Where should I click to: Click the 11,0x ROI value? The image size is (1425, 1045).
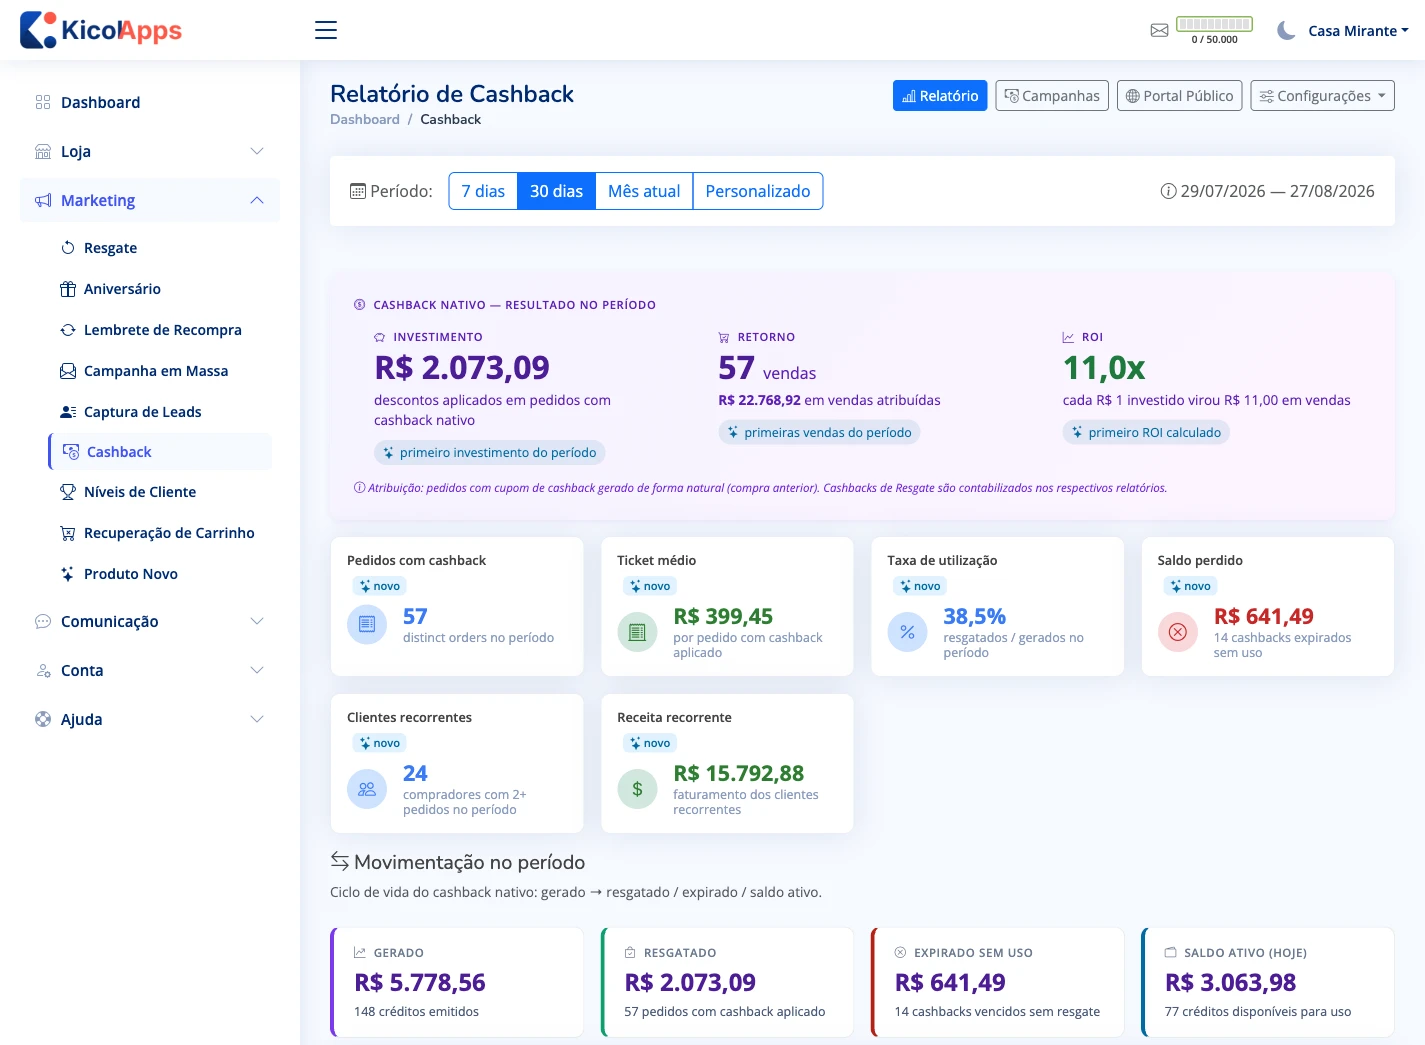pyautogui.click(x=1104, y=367)
